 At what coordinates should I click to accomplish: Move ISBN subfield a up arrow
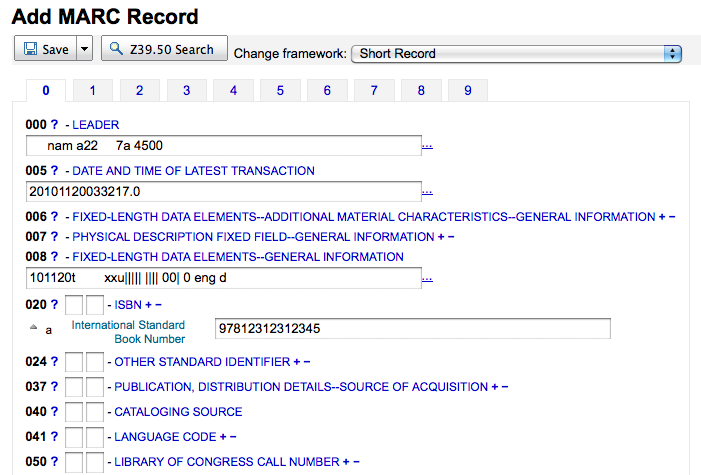click(x=33, y=328)
